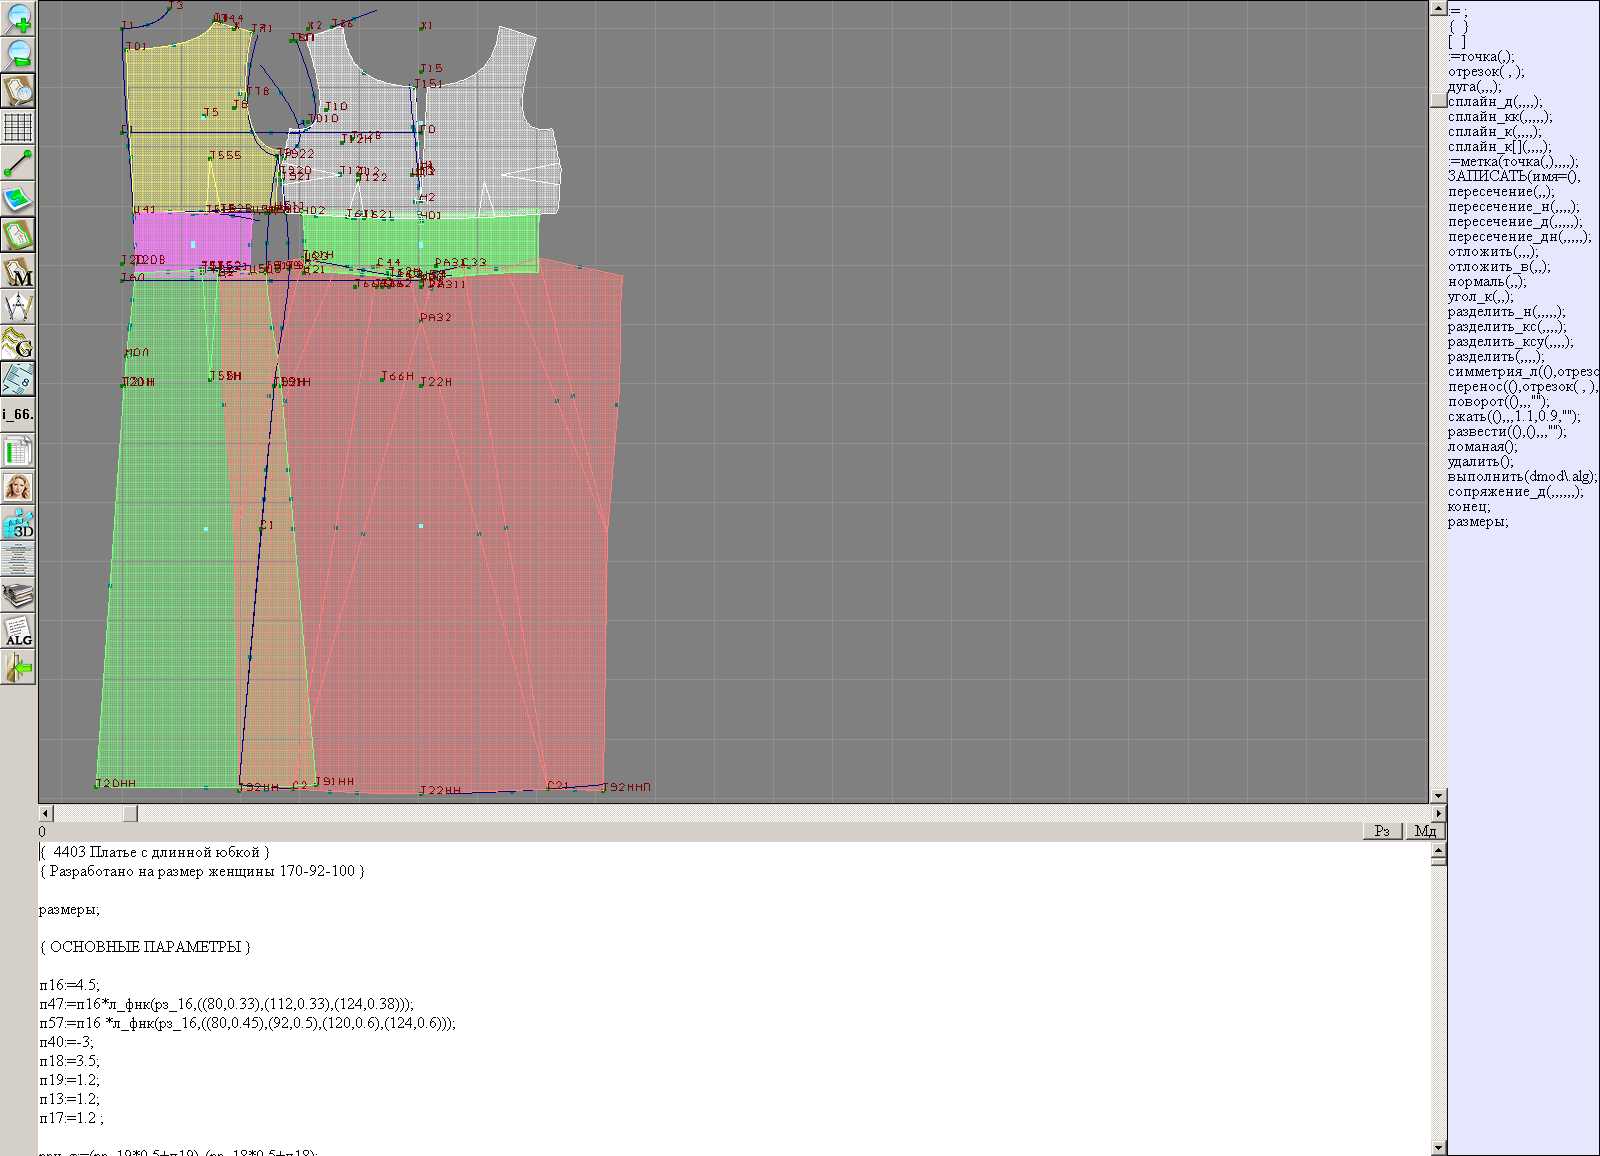Open the 3D view icon
The image size is (1600, 1156).
pos(18,523)
